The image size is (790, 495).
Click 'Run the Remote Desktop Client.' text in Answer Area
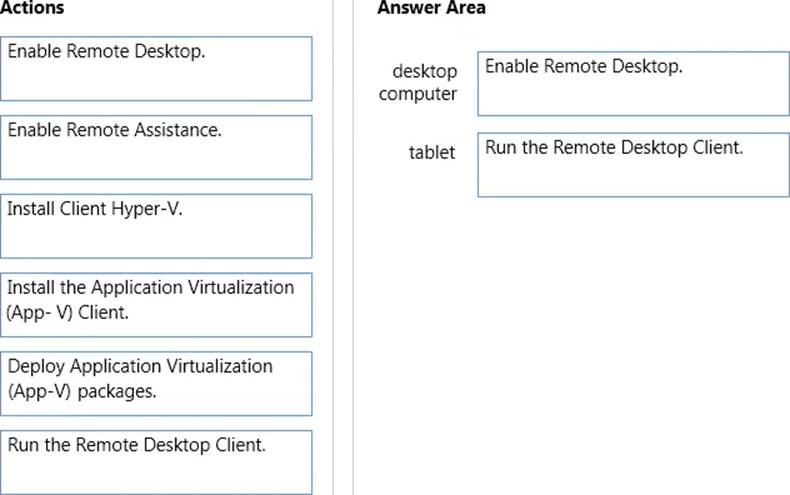[615, 147]
